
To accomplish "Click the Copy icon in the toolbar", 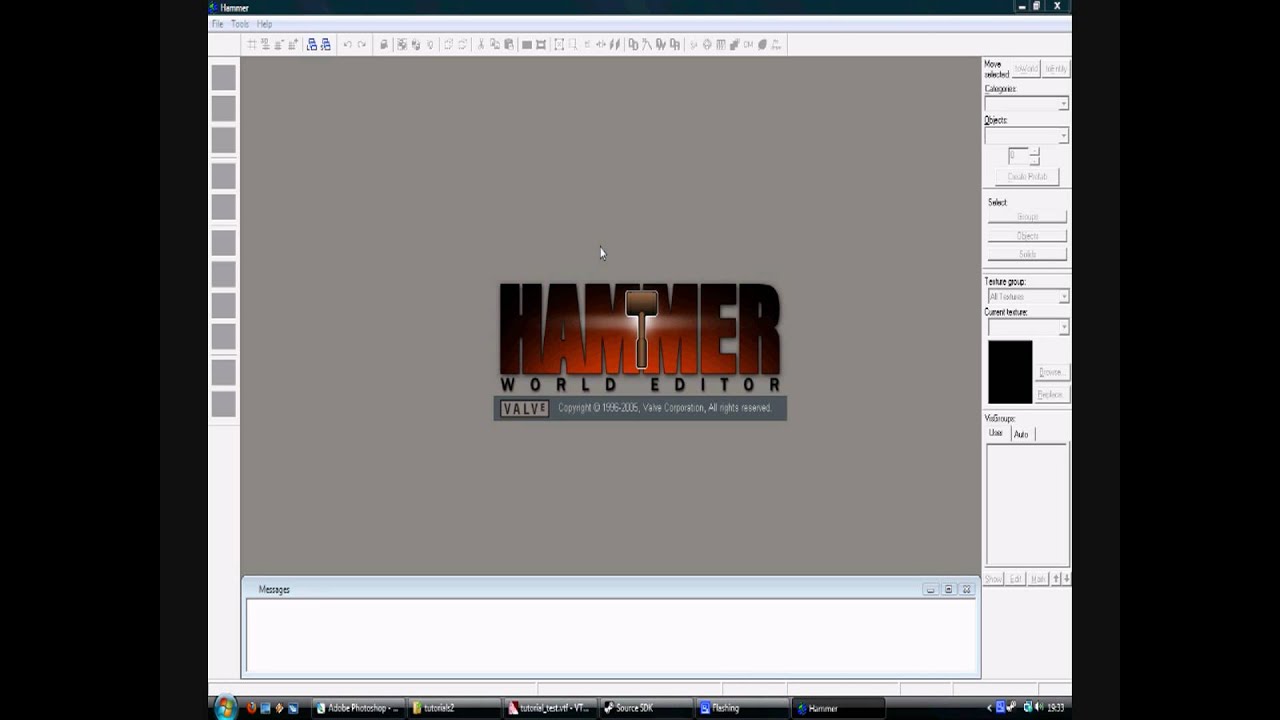I will pyautogui.click(x=495, y=44).
